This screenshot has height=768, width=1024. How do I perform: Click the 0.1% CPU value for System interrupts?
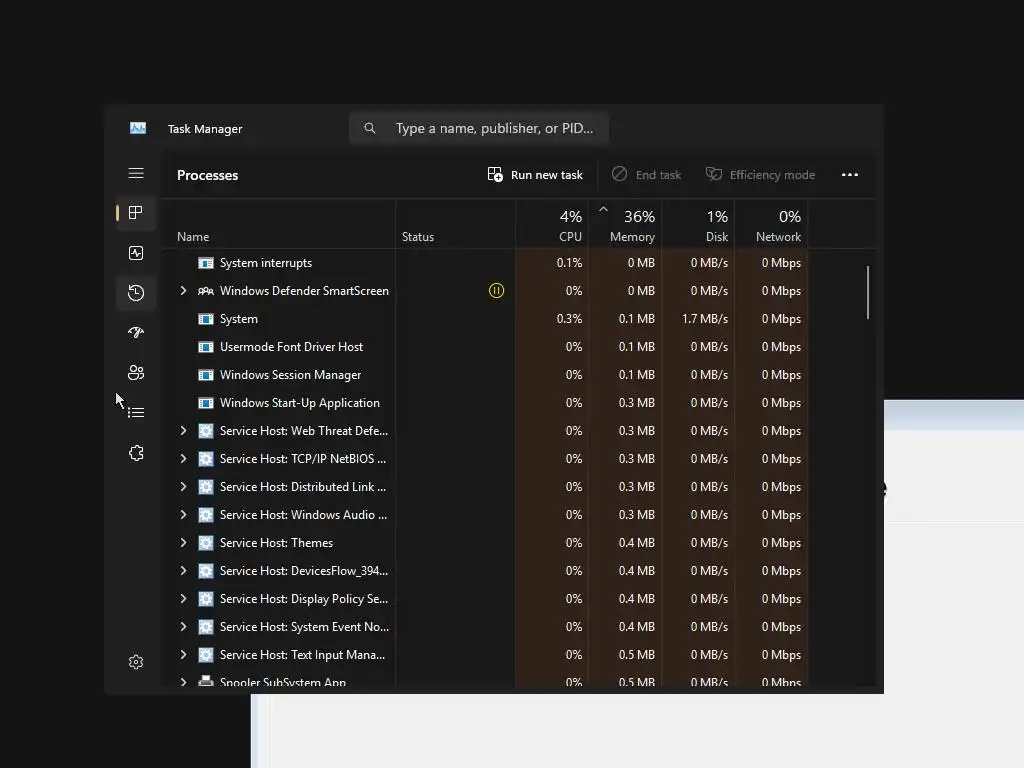[569, 263]
